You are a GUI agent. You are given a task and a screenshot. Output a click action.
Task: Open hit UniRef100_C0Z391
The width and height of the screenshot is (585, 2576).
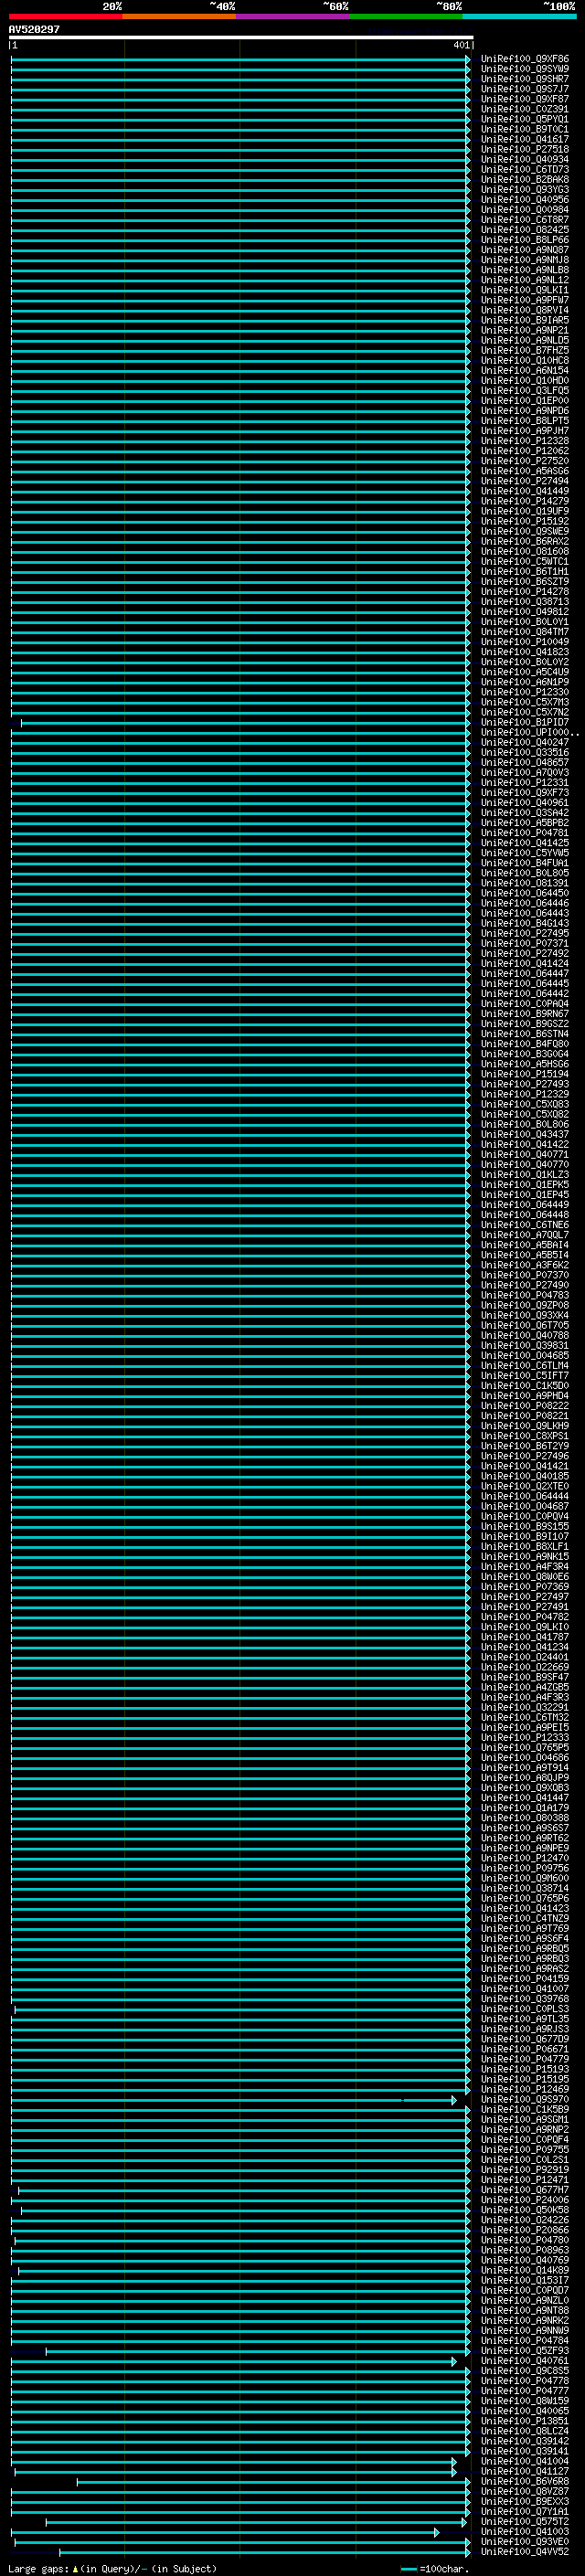[x=525, y=109]
